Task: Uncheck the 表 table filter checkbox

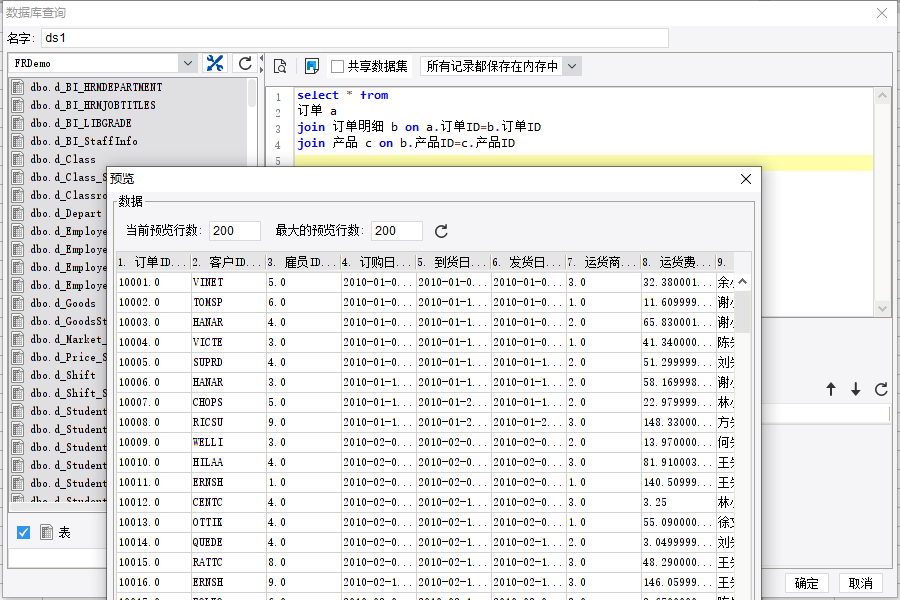Action: [24, 533]
